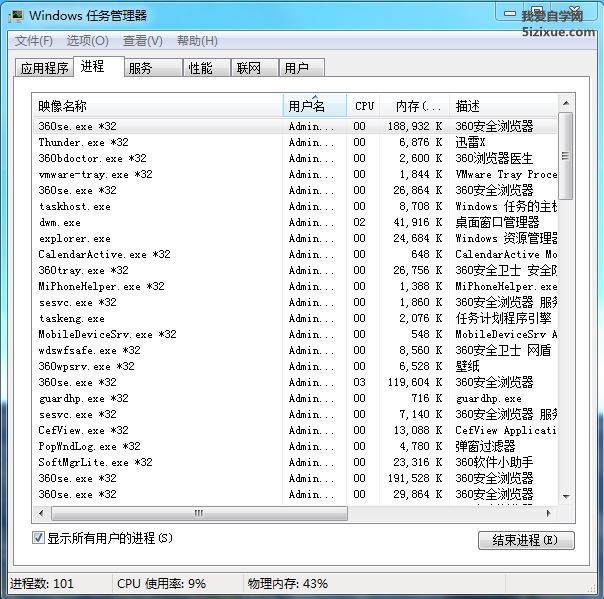Select the 360wpsrv.exe *32 process

[295, 366]
